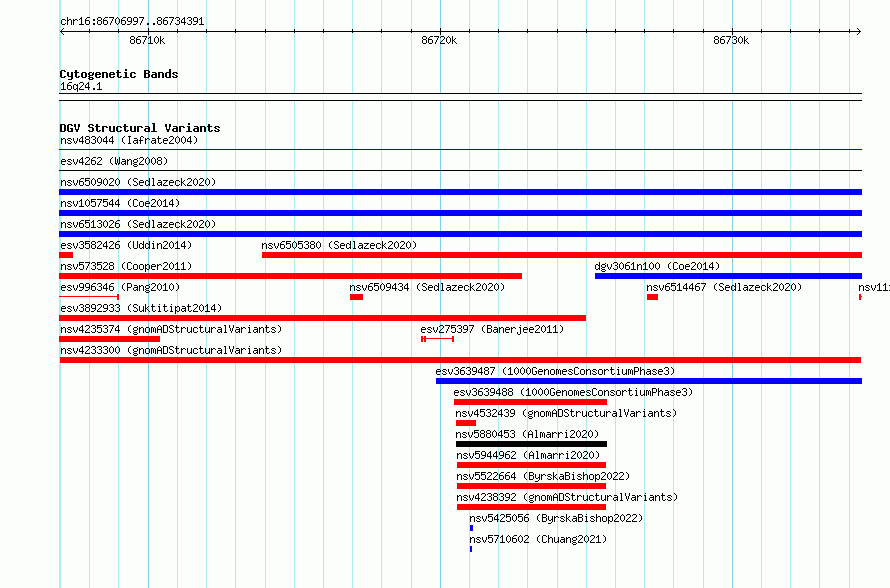Click the nsv6509020 (Sedlazeck2020) text label
Viewport: 890px width, 588px height.
pyautogui.click(x=138, y=182)
